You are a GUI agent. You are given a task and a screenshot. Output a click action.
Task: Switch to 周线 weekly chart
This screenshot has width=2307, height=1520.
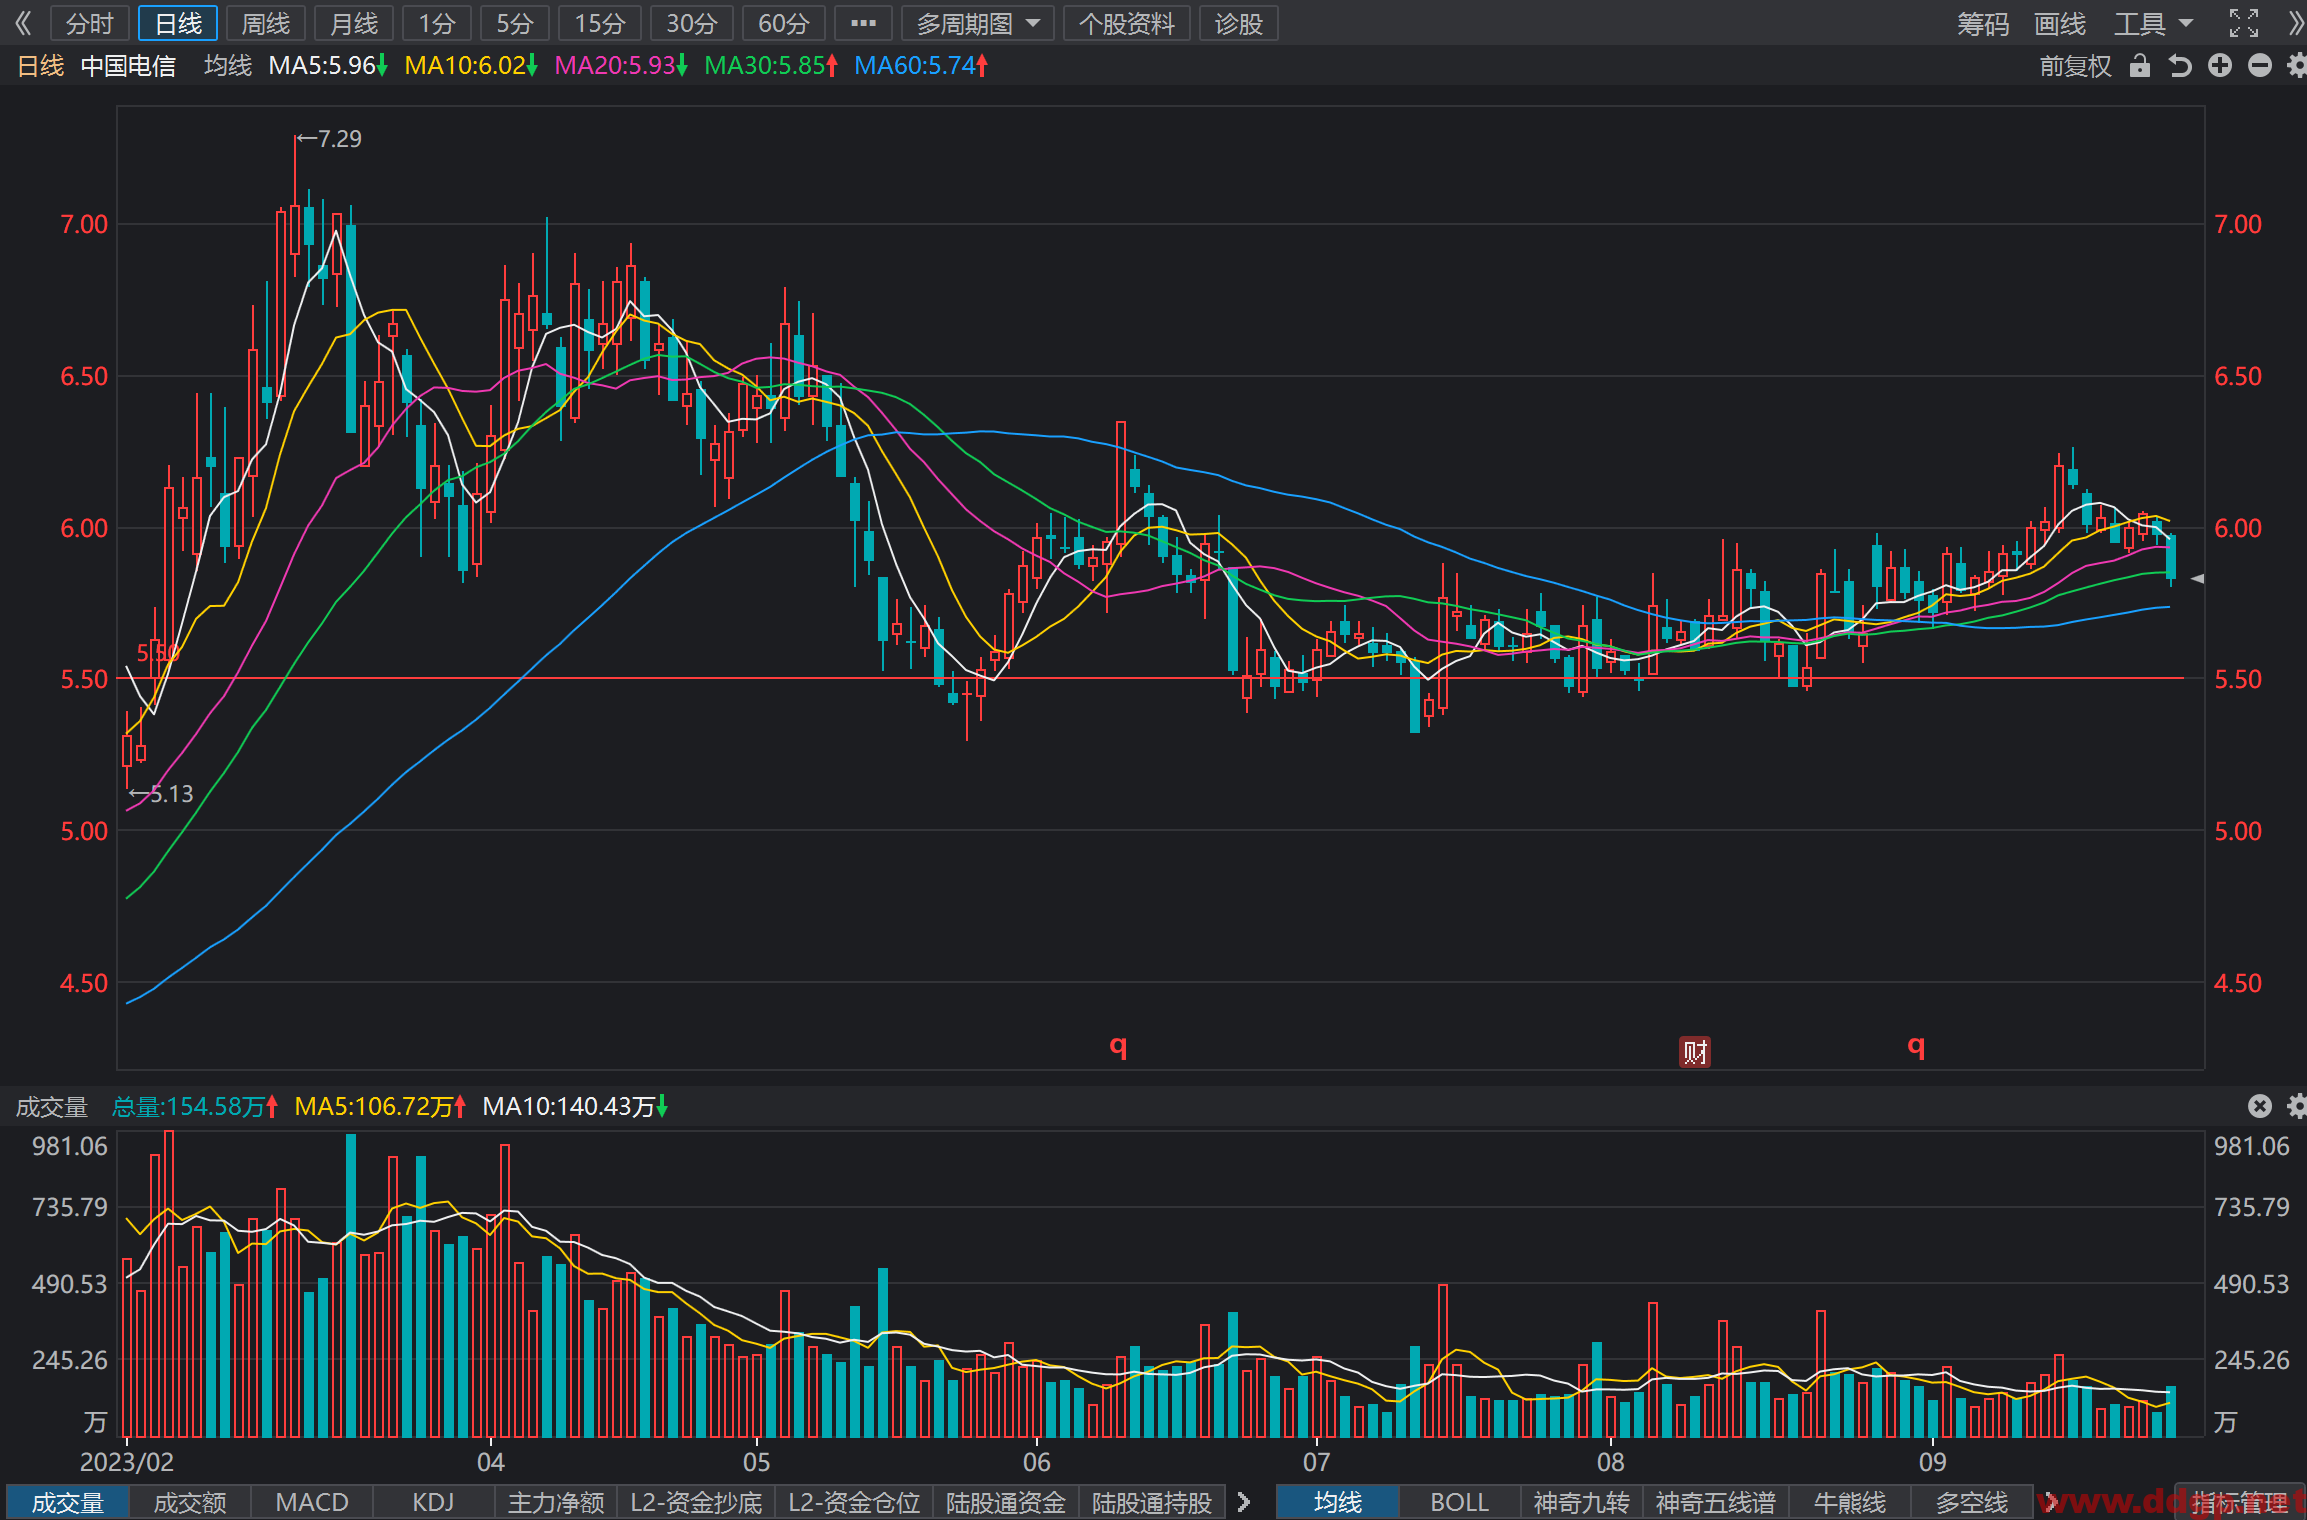pyautogui.click(x=266, y=23)
